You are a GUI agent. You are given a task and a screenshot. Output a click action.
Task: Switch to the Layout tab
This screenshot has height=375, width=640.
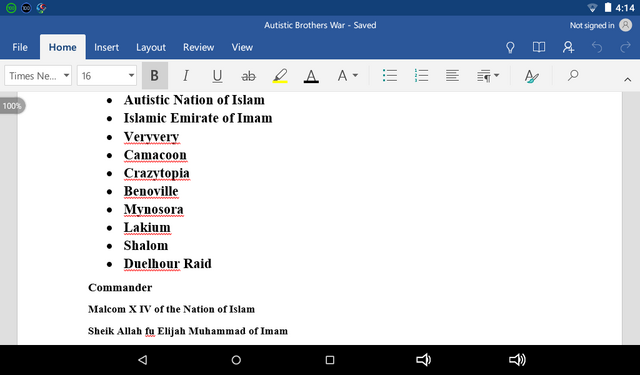(151, 47)
